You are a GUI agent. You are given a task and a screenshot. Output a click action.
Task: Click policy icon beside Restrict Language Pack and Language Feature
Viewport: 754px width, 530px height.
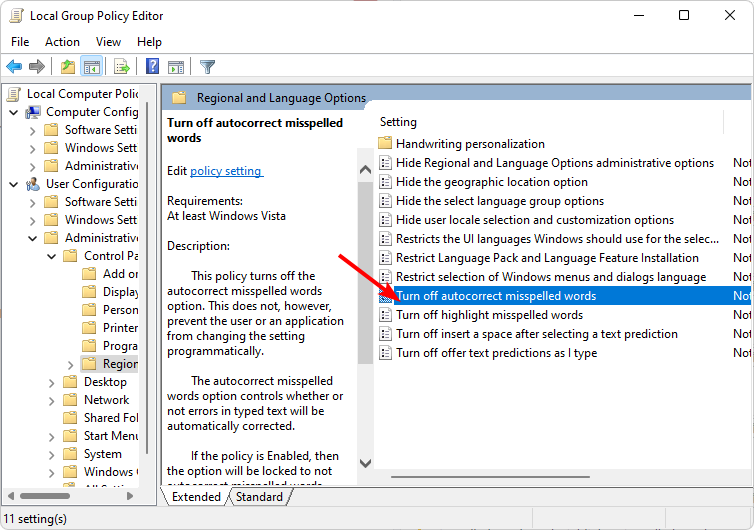click(385, 258)
